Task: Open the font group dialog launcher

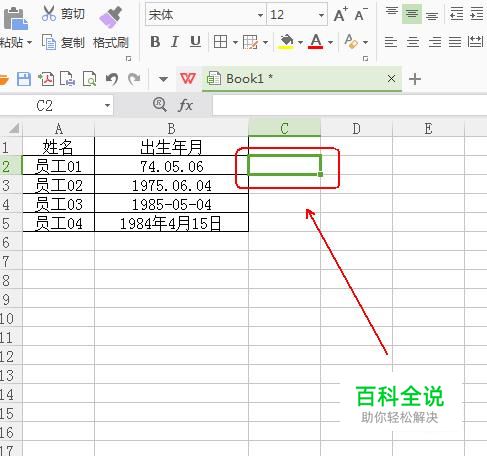Action: pyautogui.click(x=365, y=59)
